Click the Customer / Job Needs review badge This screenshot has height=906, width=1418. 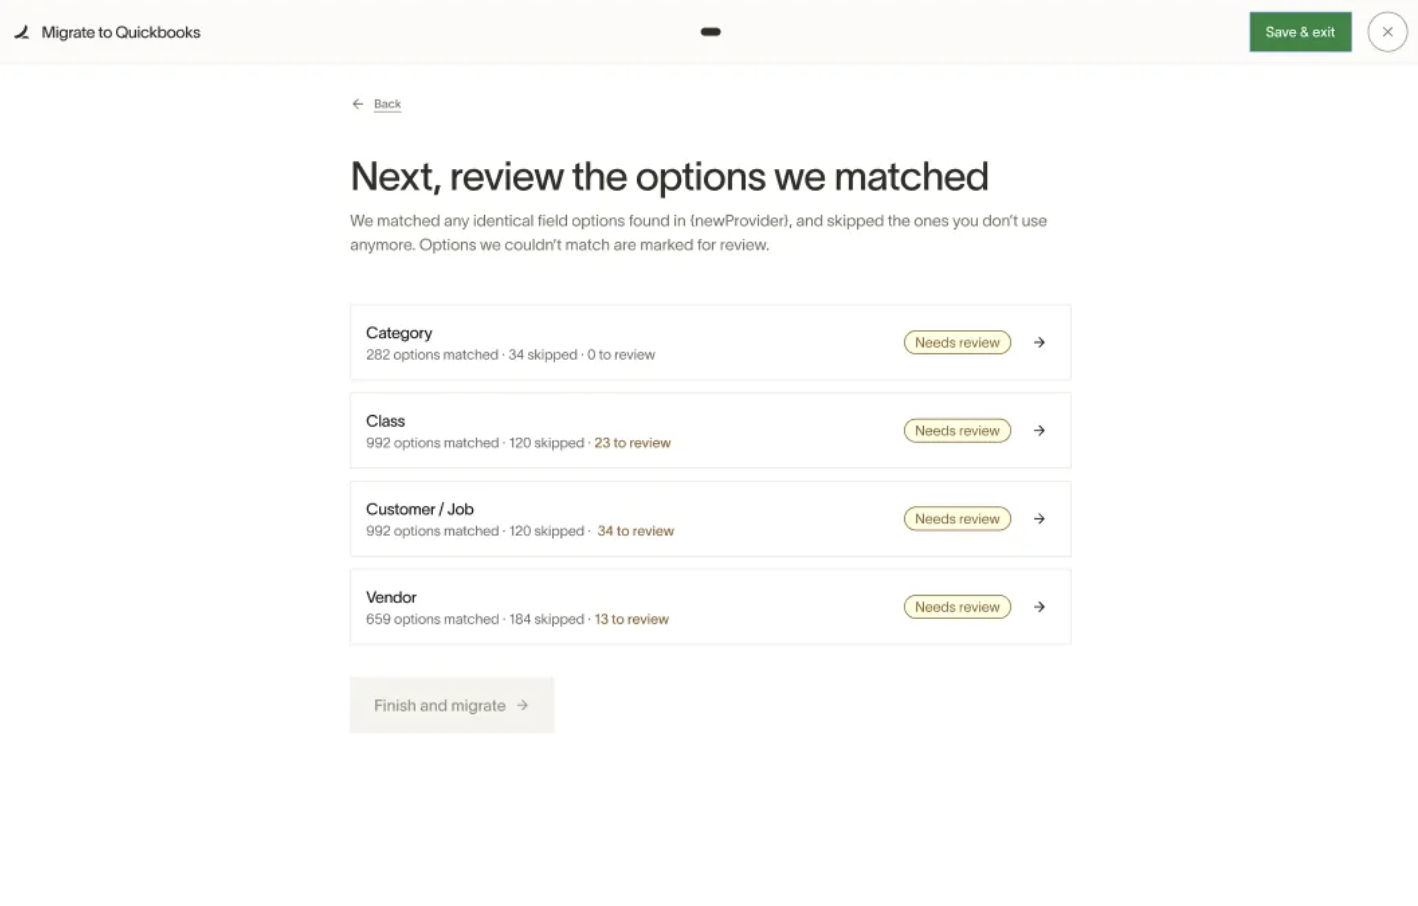point(957,518)
